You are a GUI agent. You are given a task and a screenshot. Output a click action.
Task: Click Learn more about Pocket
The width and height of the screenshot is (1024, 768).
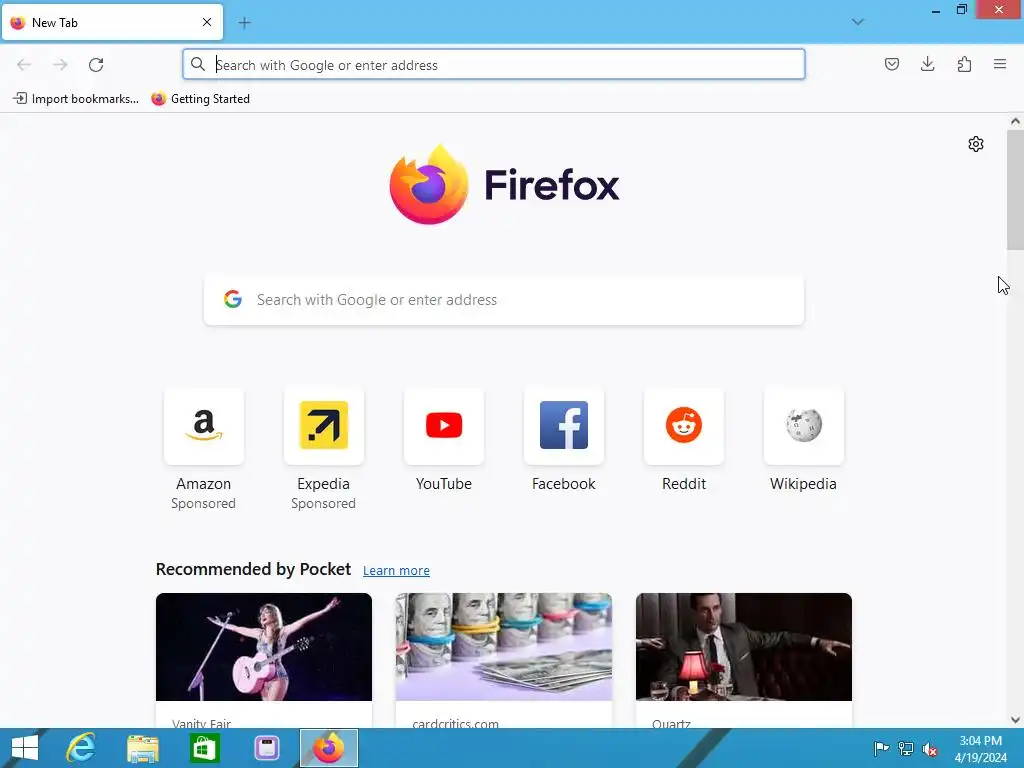(396, 571)
